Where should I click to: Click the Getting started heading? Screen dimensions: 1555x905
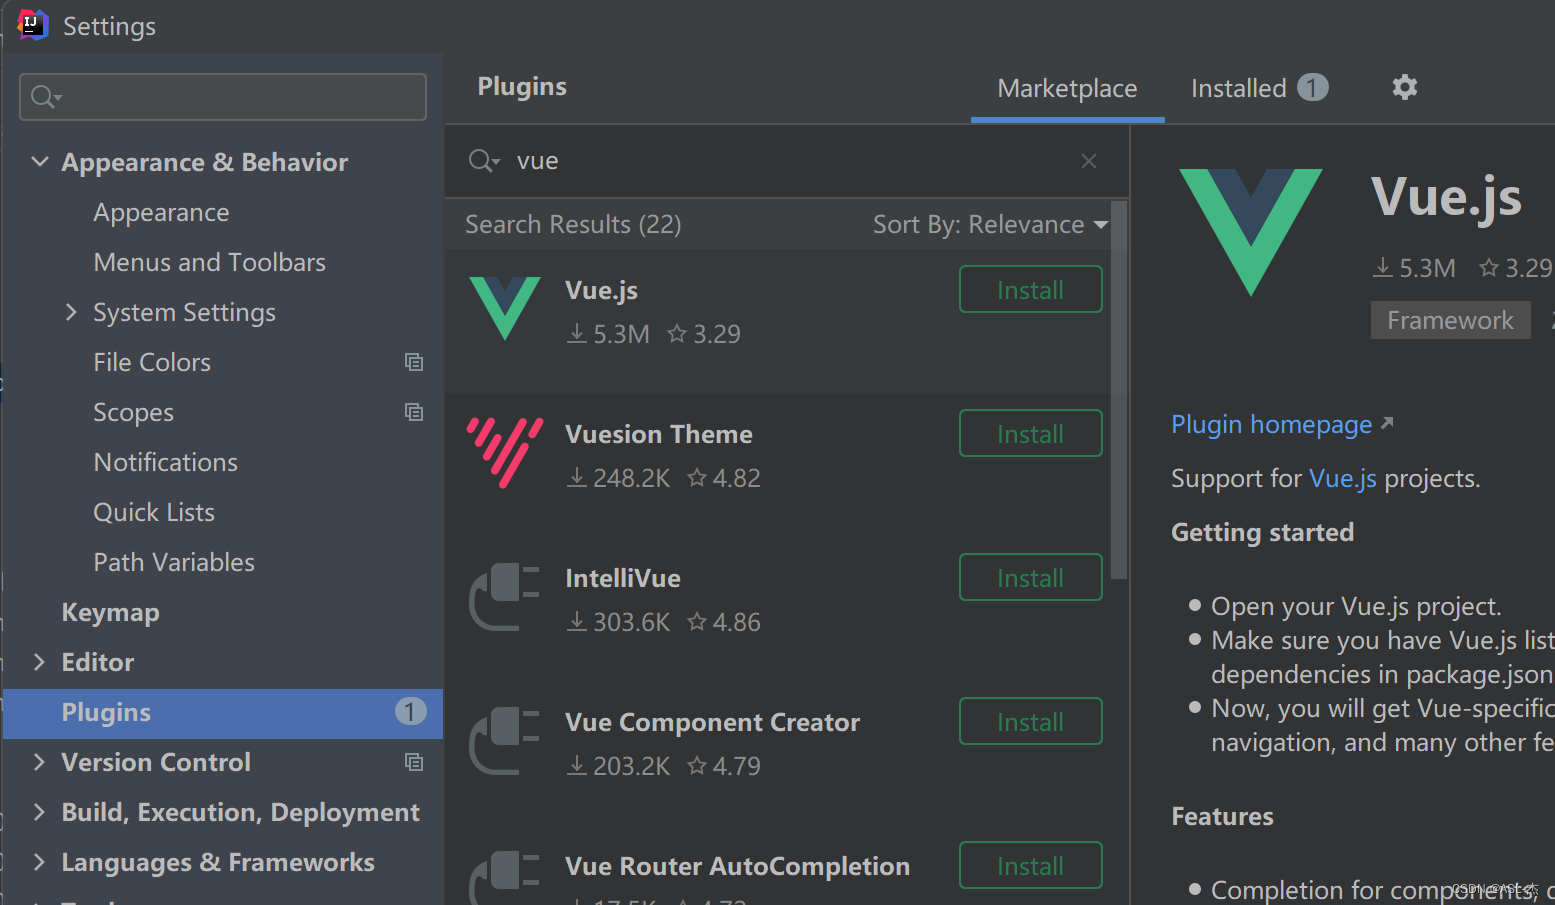point(1262,533)
